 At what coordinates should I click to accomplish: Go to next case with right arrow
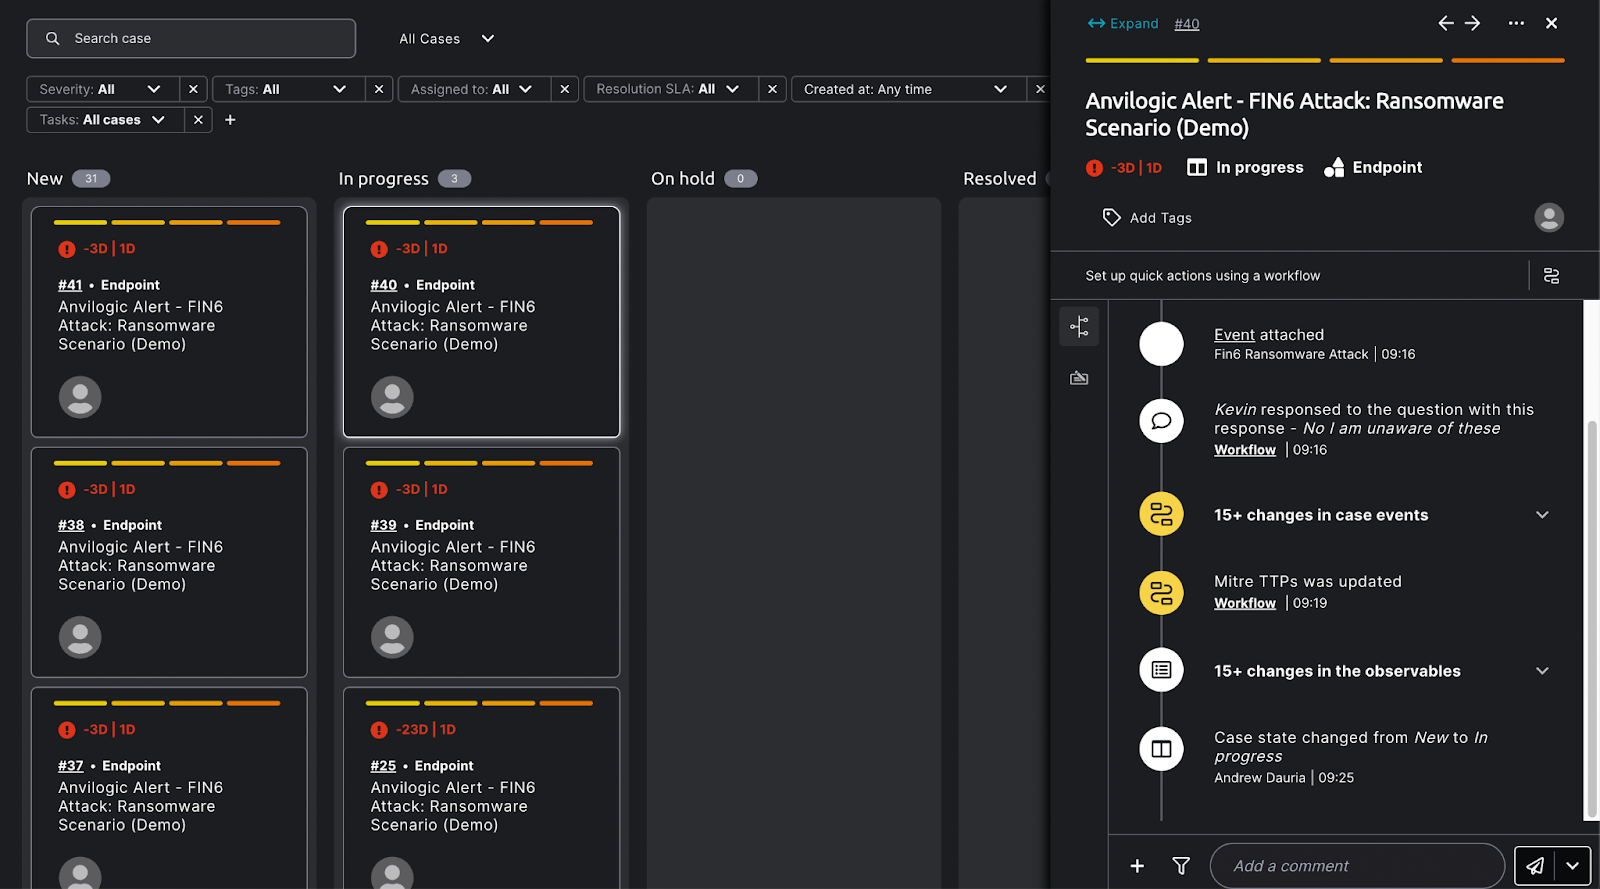point(1473,23)
